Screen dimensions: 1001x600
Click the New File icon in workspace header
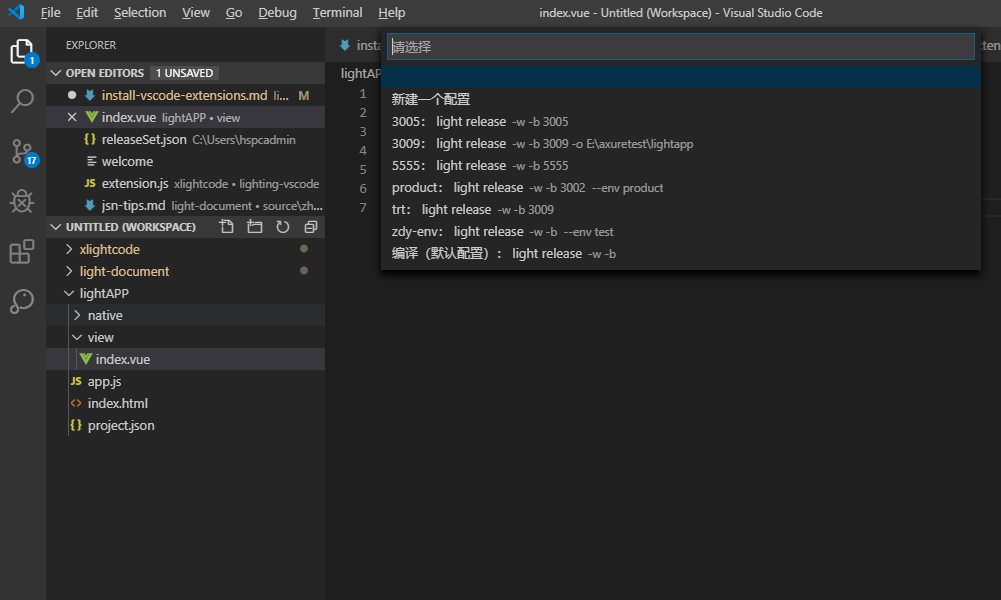[227, 227]
